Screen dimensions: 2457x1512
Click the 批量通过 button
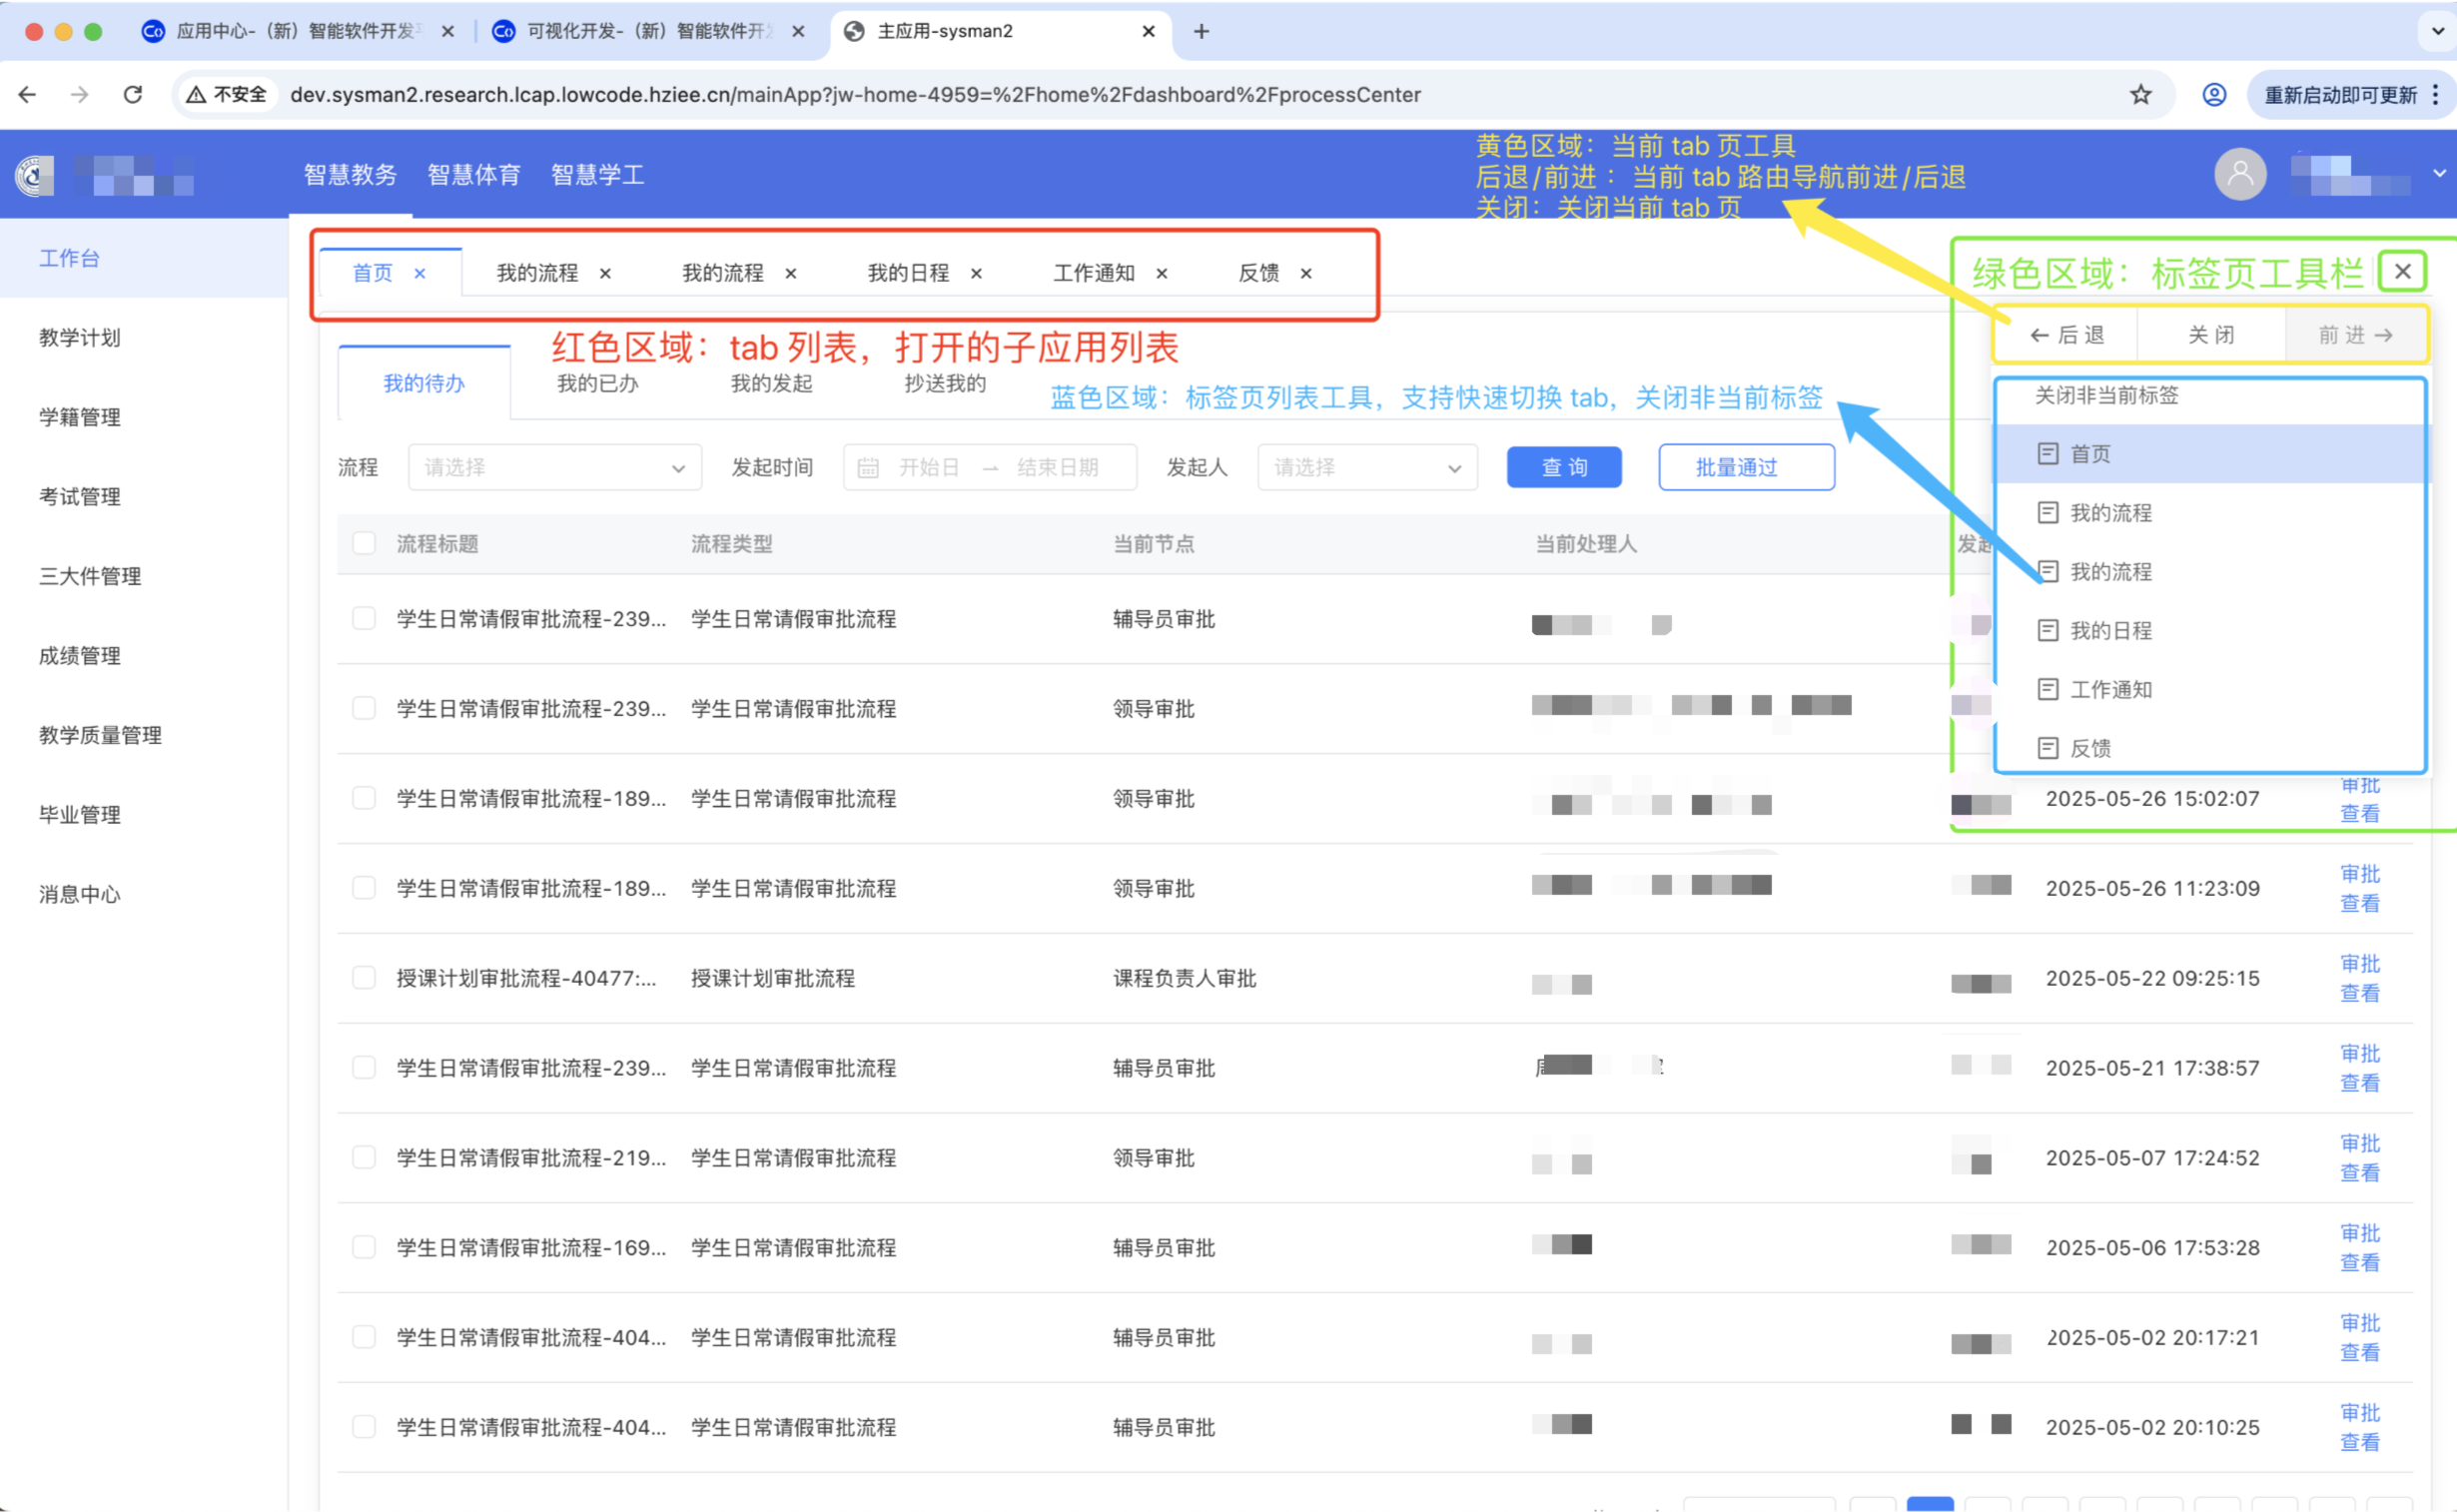pyautogui.click(x=1745, y=467)
